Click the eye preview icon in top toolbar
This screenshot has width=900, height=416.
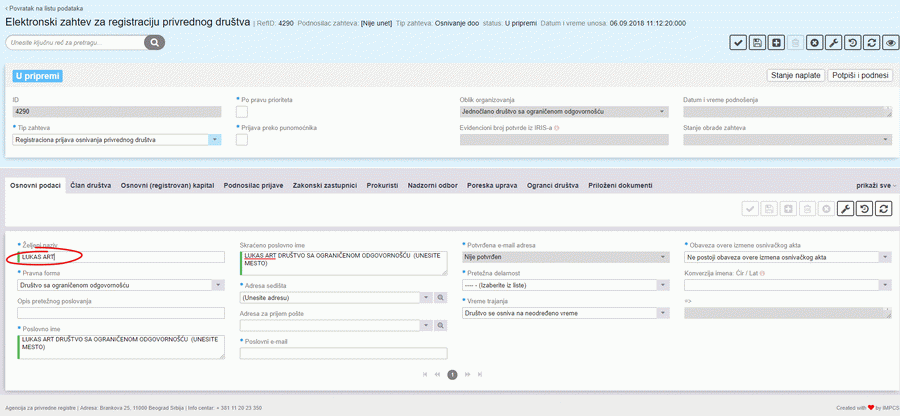(x=890, y=43)
